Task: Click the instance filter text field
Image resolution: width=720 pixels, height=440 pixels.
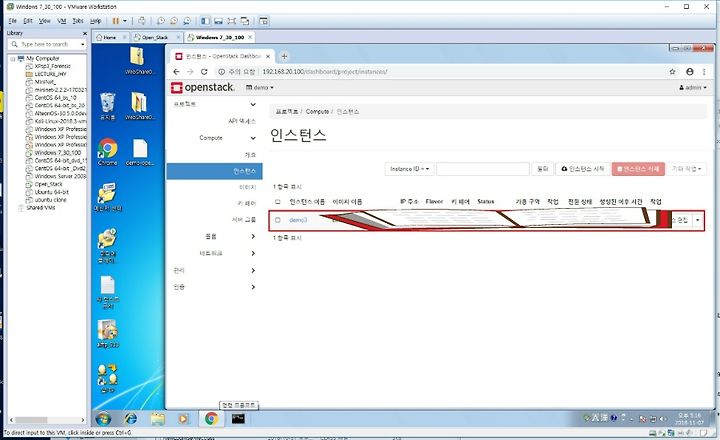Action: click(483, 169)
